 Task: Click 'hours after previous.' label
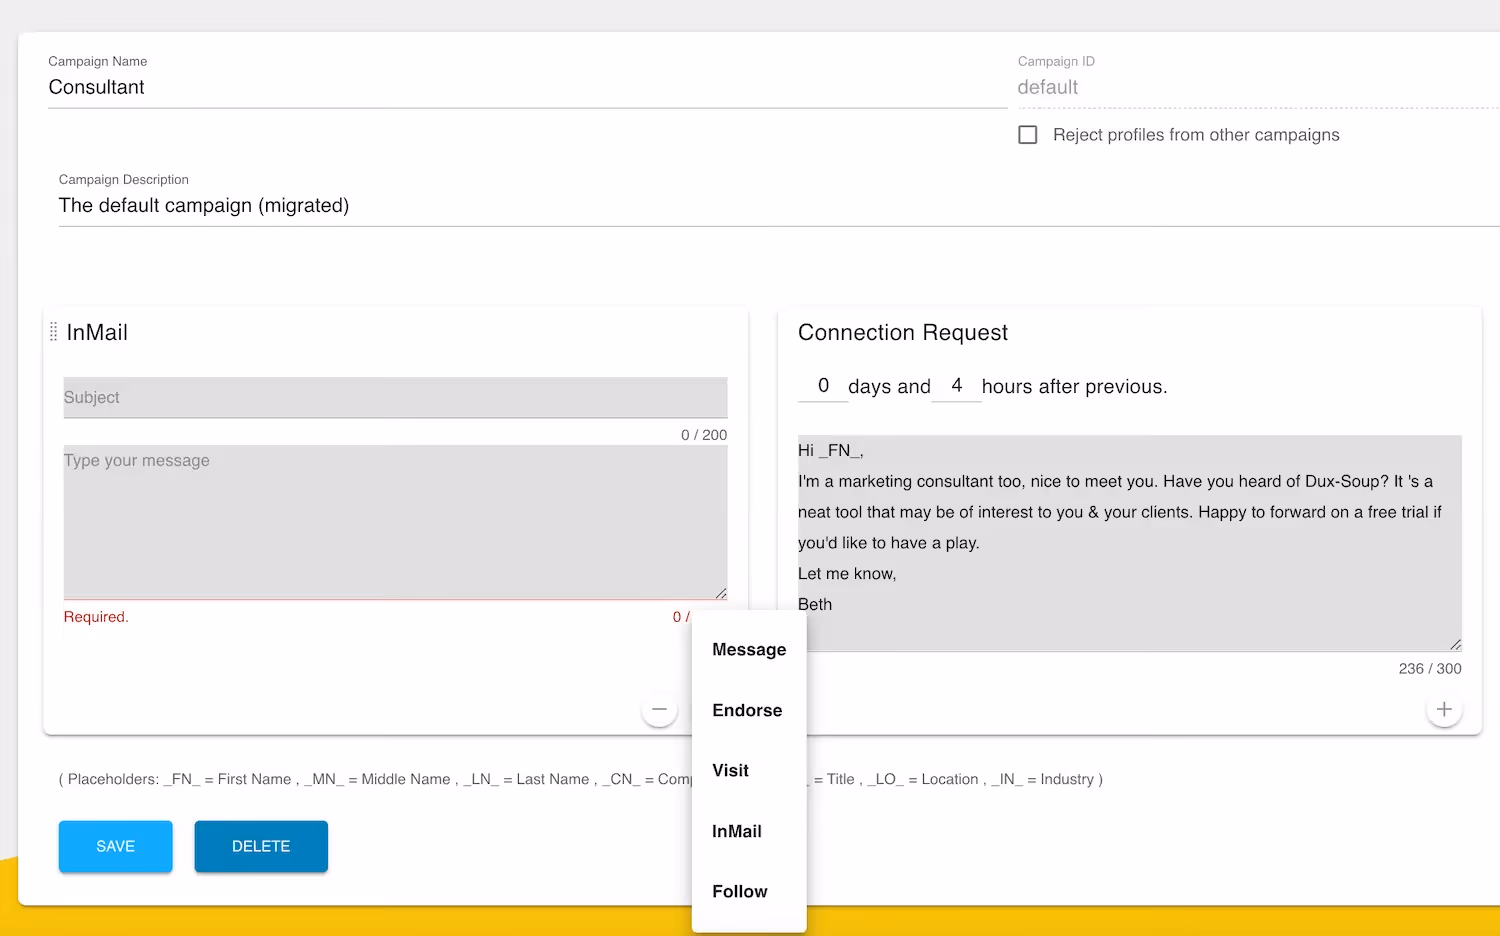(1074, 387)
